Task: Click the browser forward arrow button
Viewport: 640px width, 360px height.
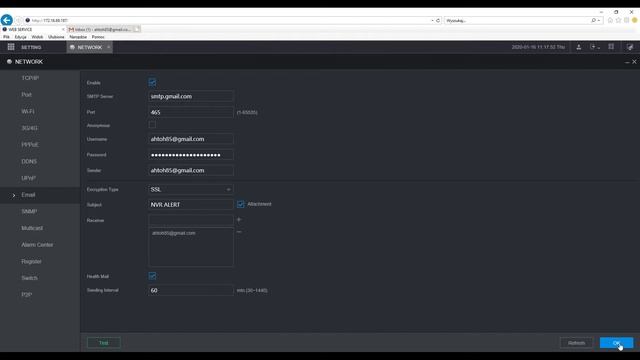Action: pos(18,20)
